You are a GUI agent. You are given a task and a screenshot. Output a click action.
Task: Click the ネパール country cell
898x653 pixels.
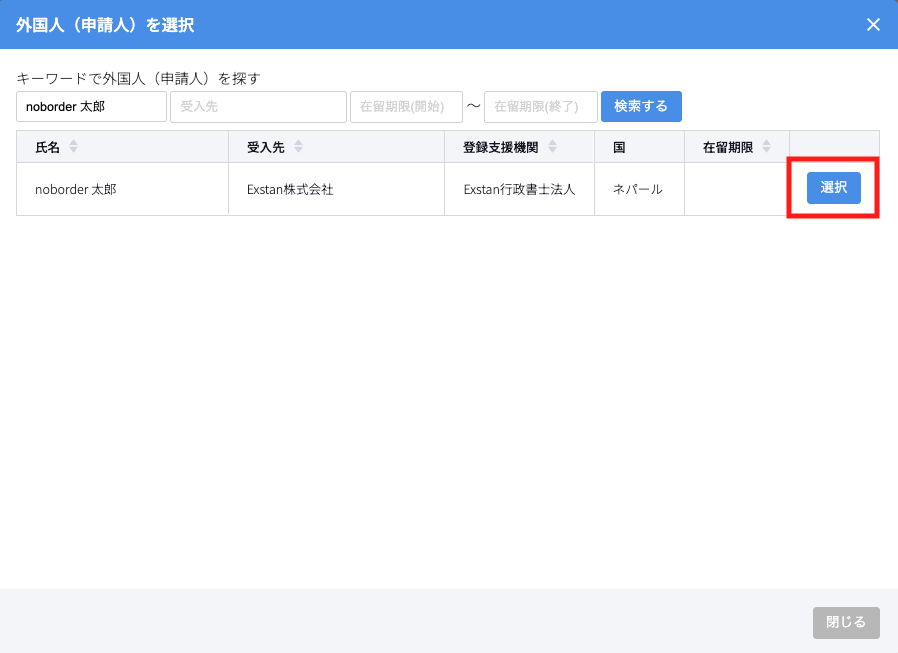point(638,189)
